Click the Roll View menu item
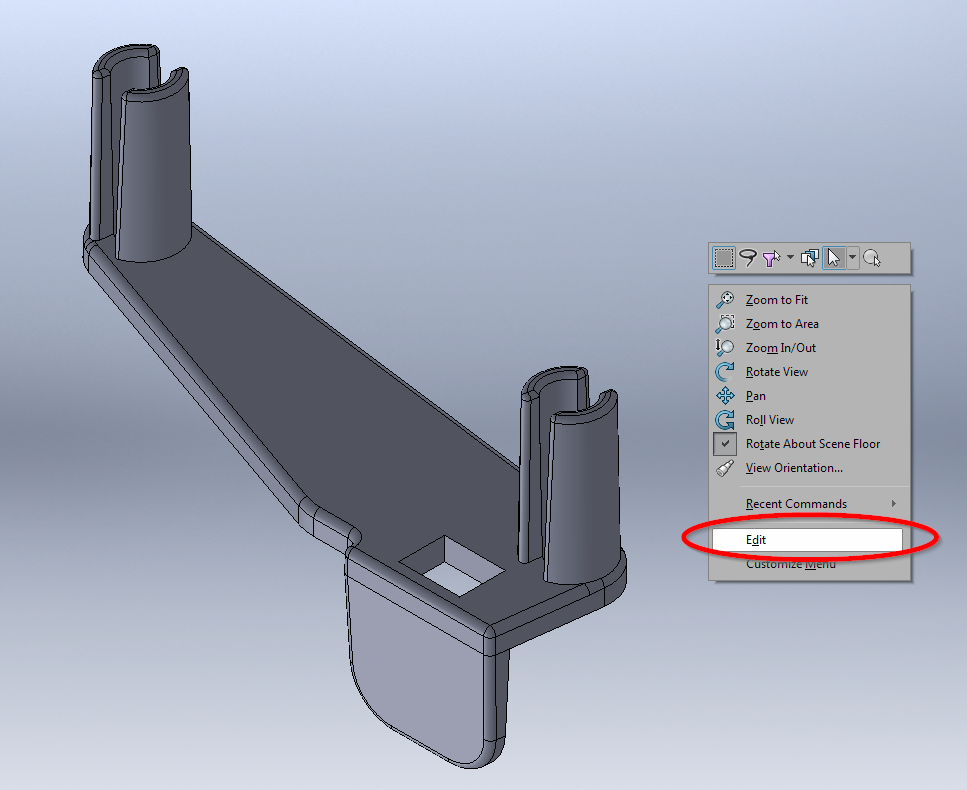 coord(809,420)
